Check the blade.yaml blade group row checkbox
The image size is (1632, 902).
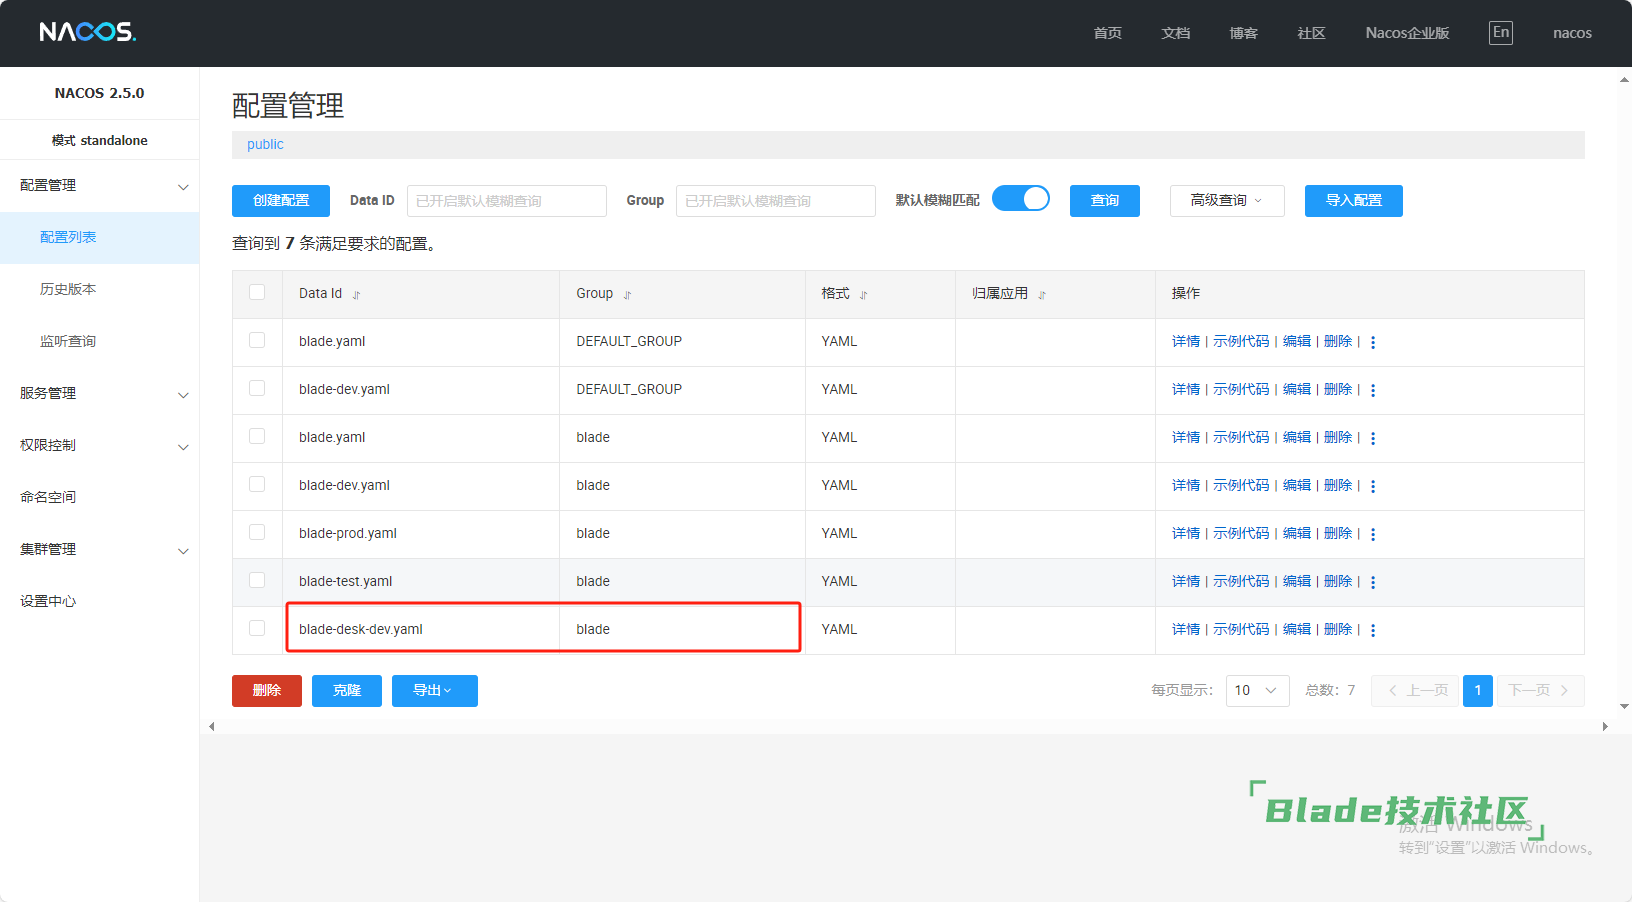257,436
